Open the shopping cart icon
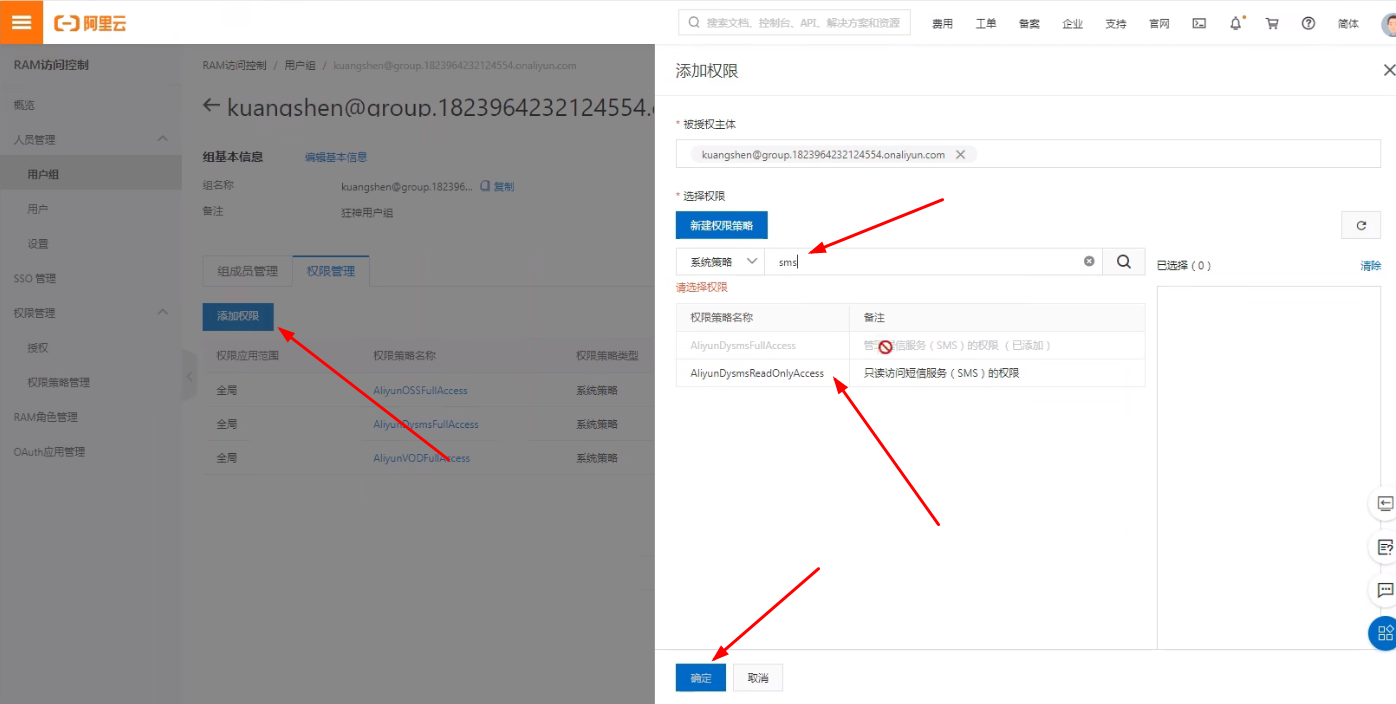Image resolution: width=1396 pixels, height=704 pixels. (x=1272, y=23)
